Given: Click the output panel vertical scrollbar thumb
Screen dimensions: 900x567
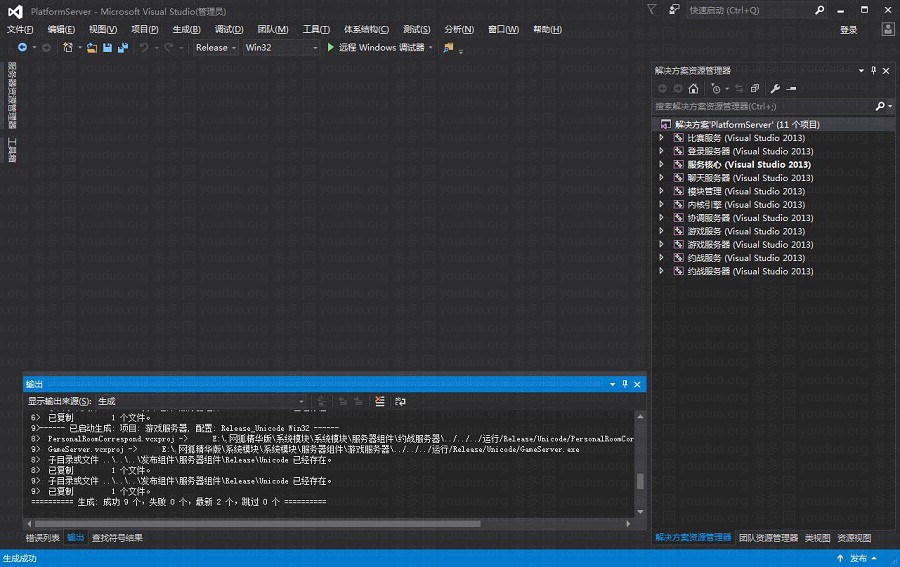Looking at the screenshot, I should (640, 480).
